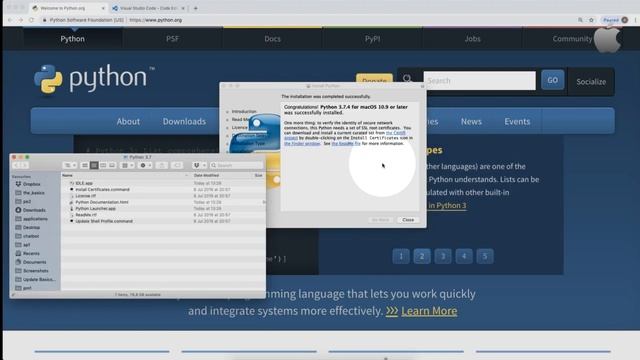Image resolution: width=640 pixels, height=360 pixels.
Task: Open the Docs tab in the site header
Action: [272, 39]
